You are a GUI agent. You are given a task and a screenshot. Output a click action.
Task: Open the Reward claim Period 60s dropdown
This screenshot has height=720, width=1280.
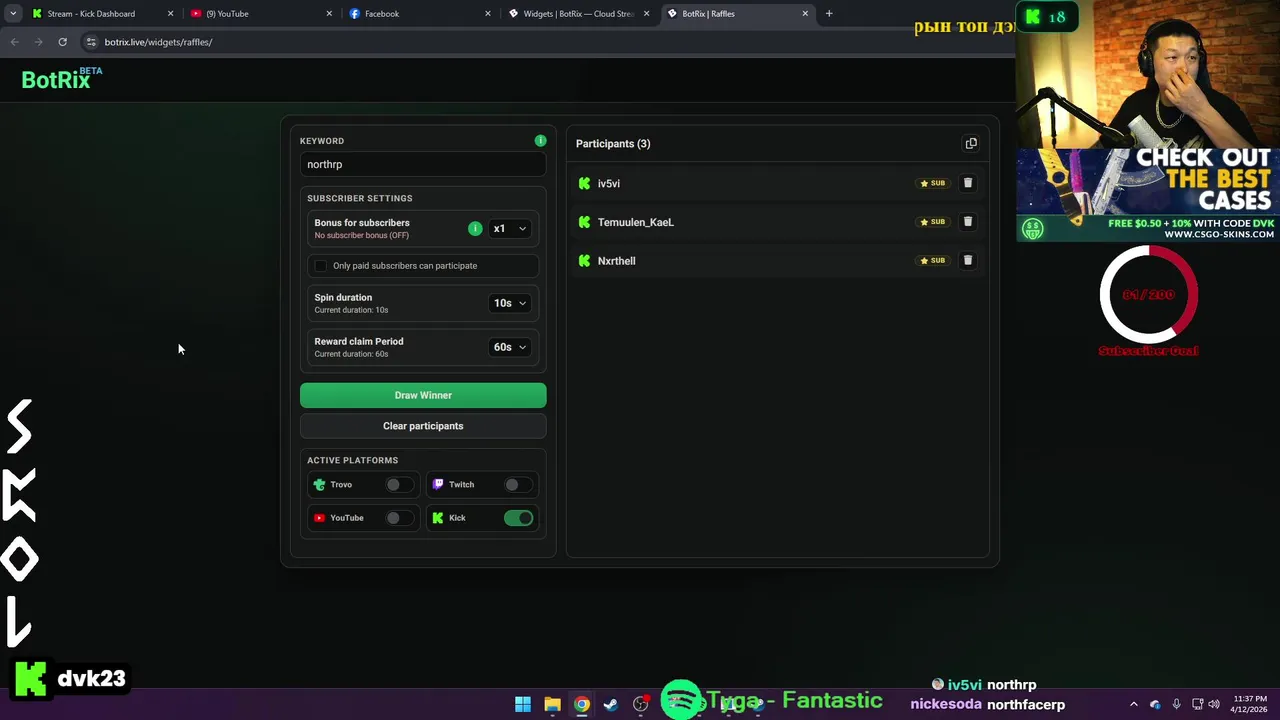pyautogui.click(x=509, y=347)
